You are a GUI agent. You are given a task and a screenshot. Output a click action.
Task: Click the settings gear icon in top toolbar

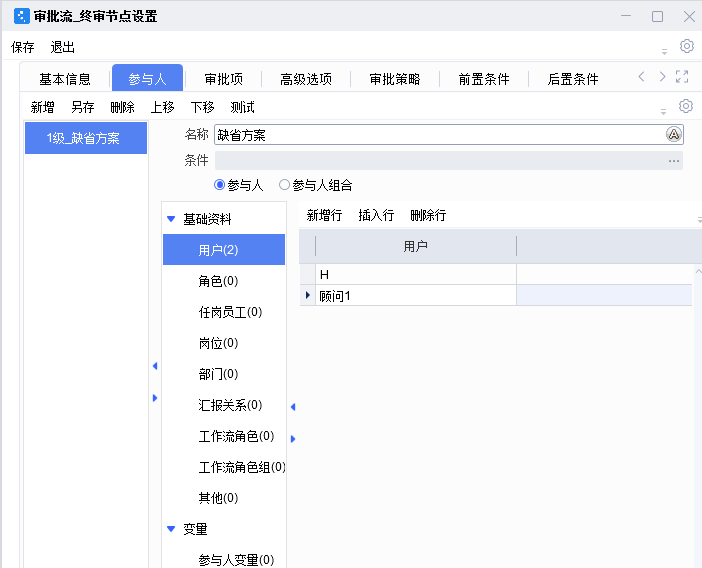[686, 46]
